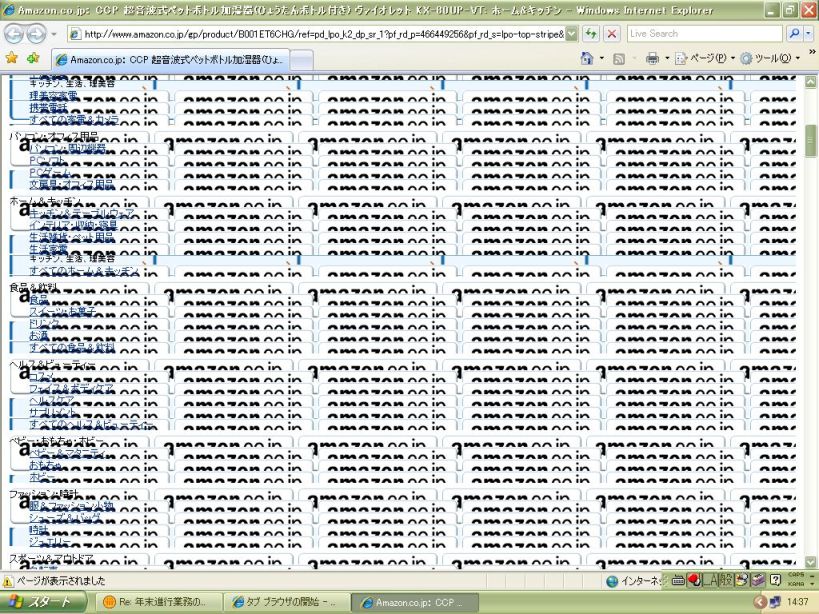Open the Windows スタート button
This screenshot has width=819, height=614.
43,602
